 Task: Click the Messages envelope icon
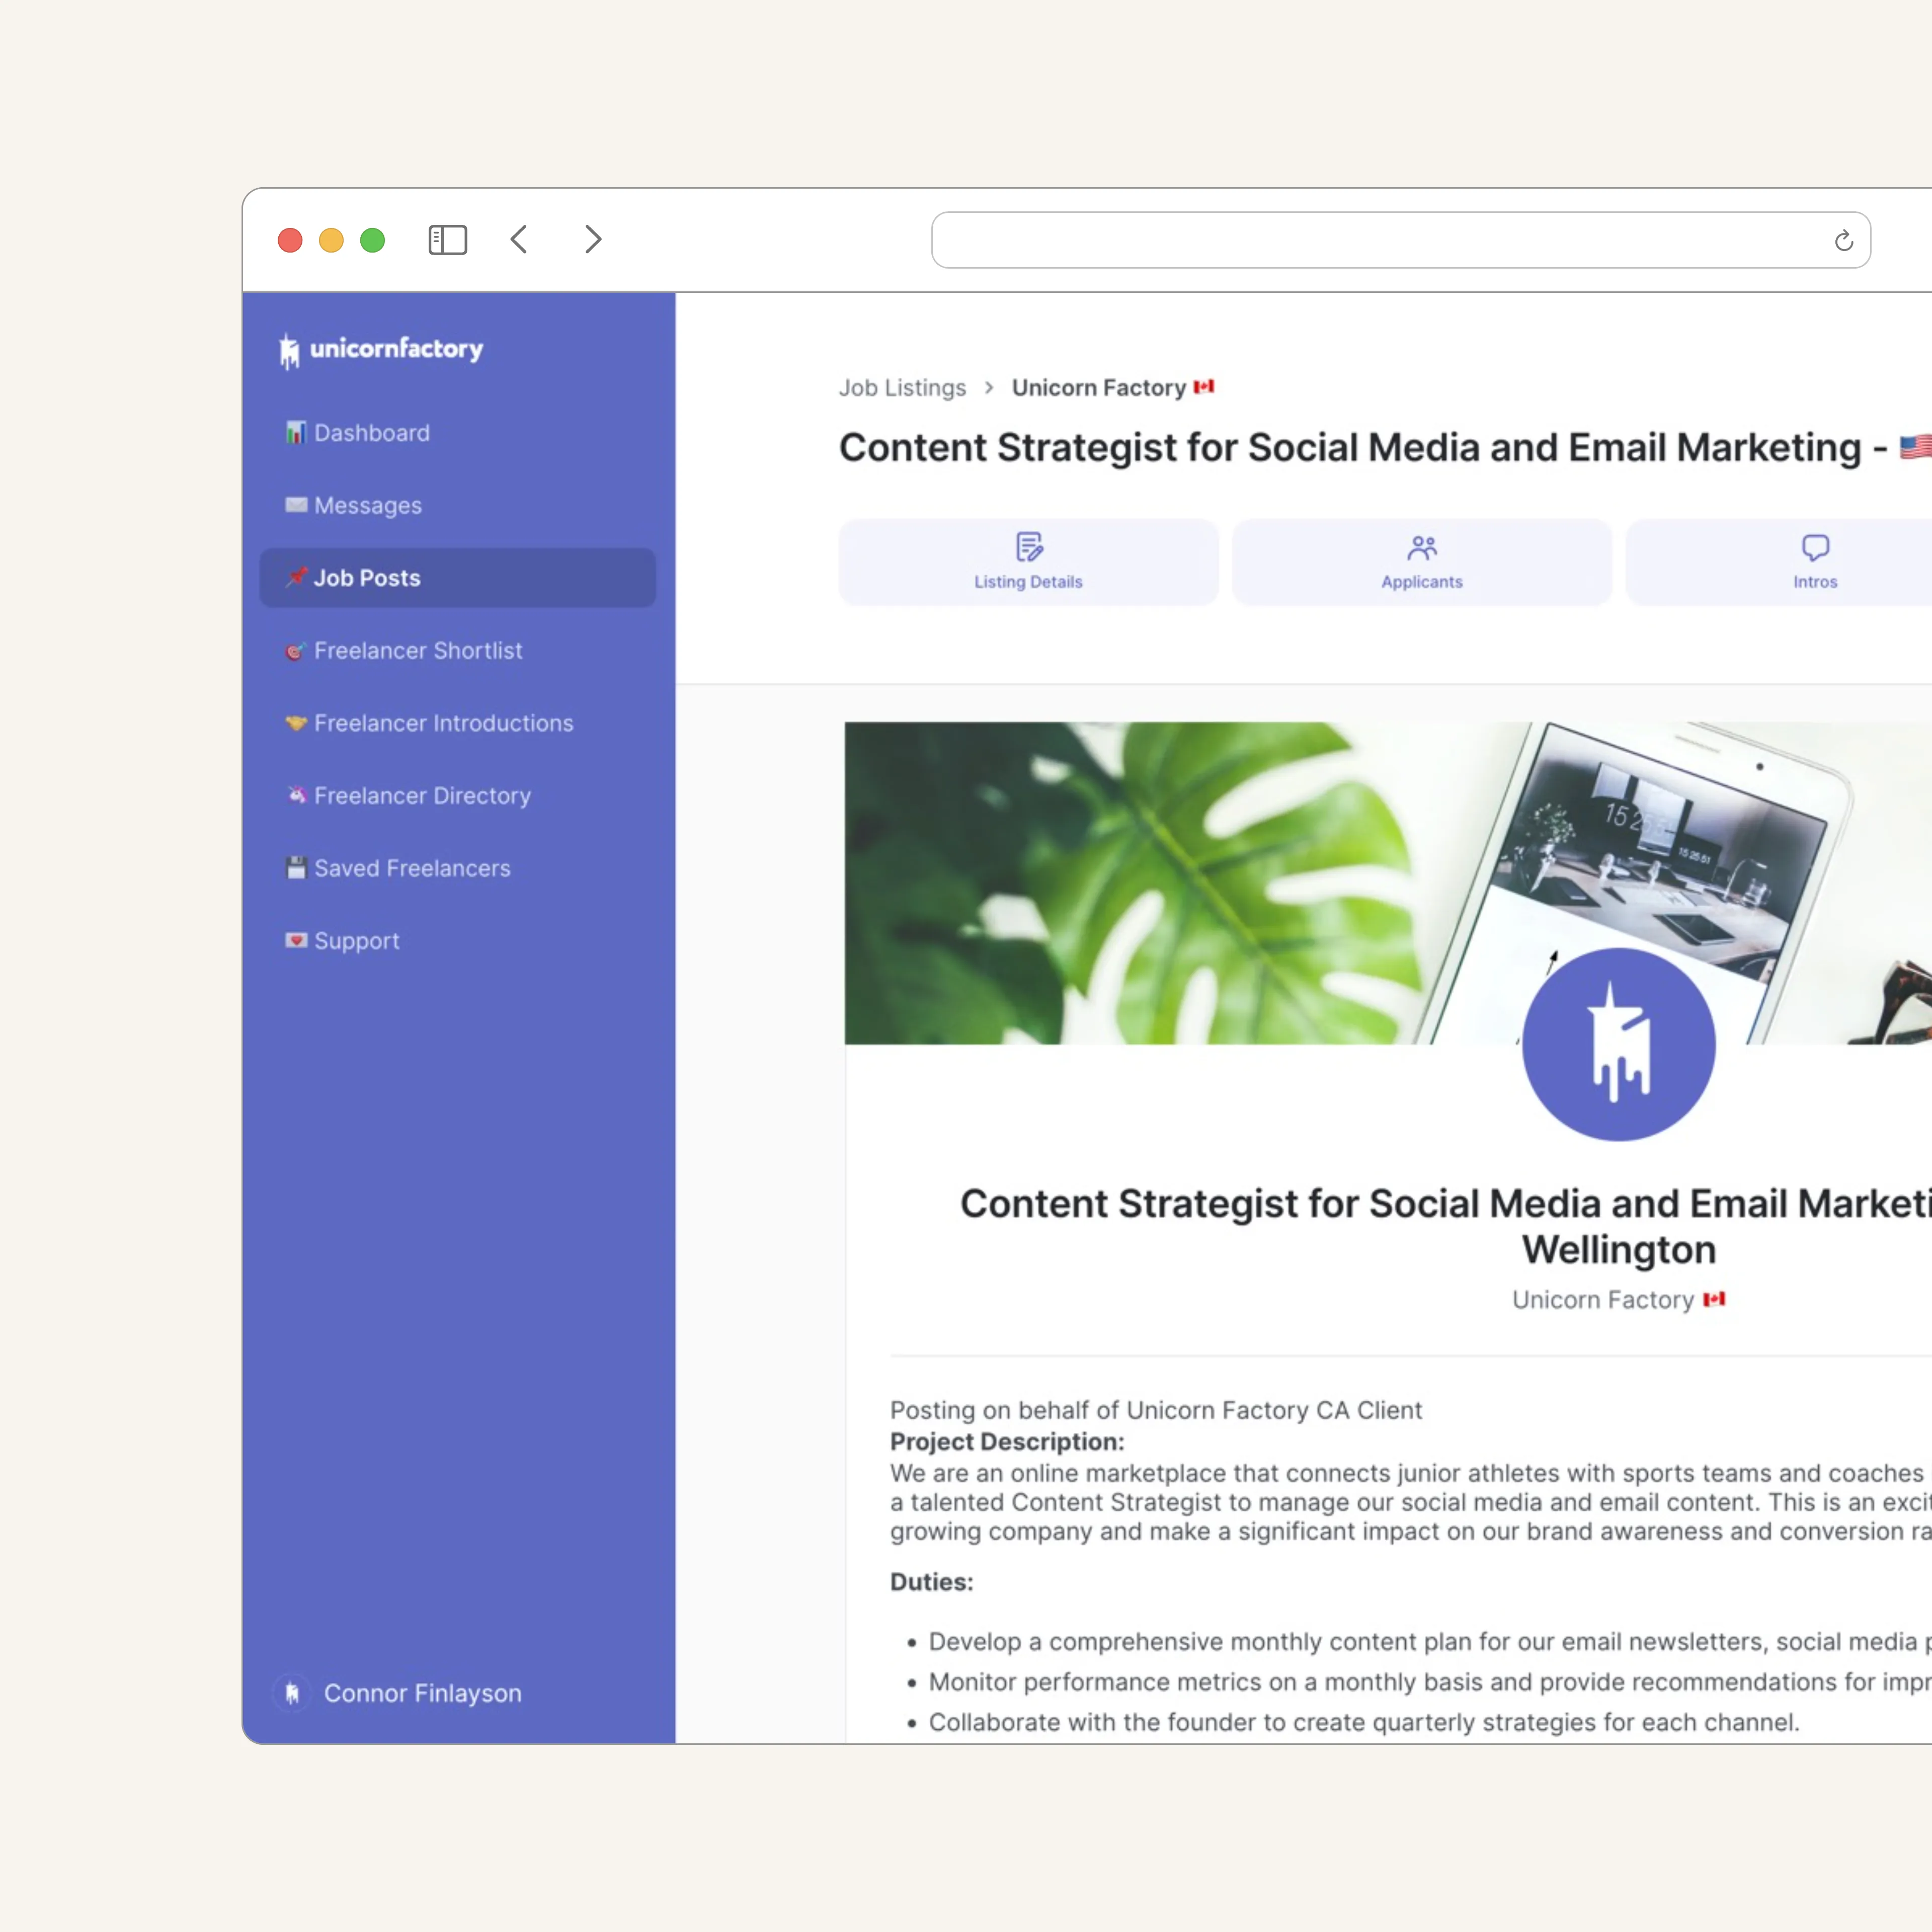tap(296, 505)
